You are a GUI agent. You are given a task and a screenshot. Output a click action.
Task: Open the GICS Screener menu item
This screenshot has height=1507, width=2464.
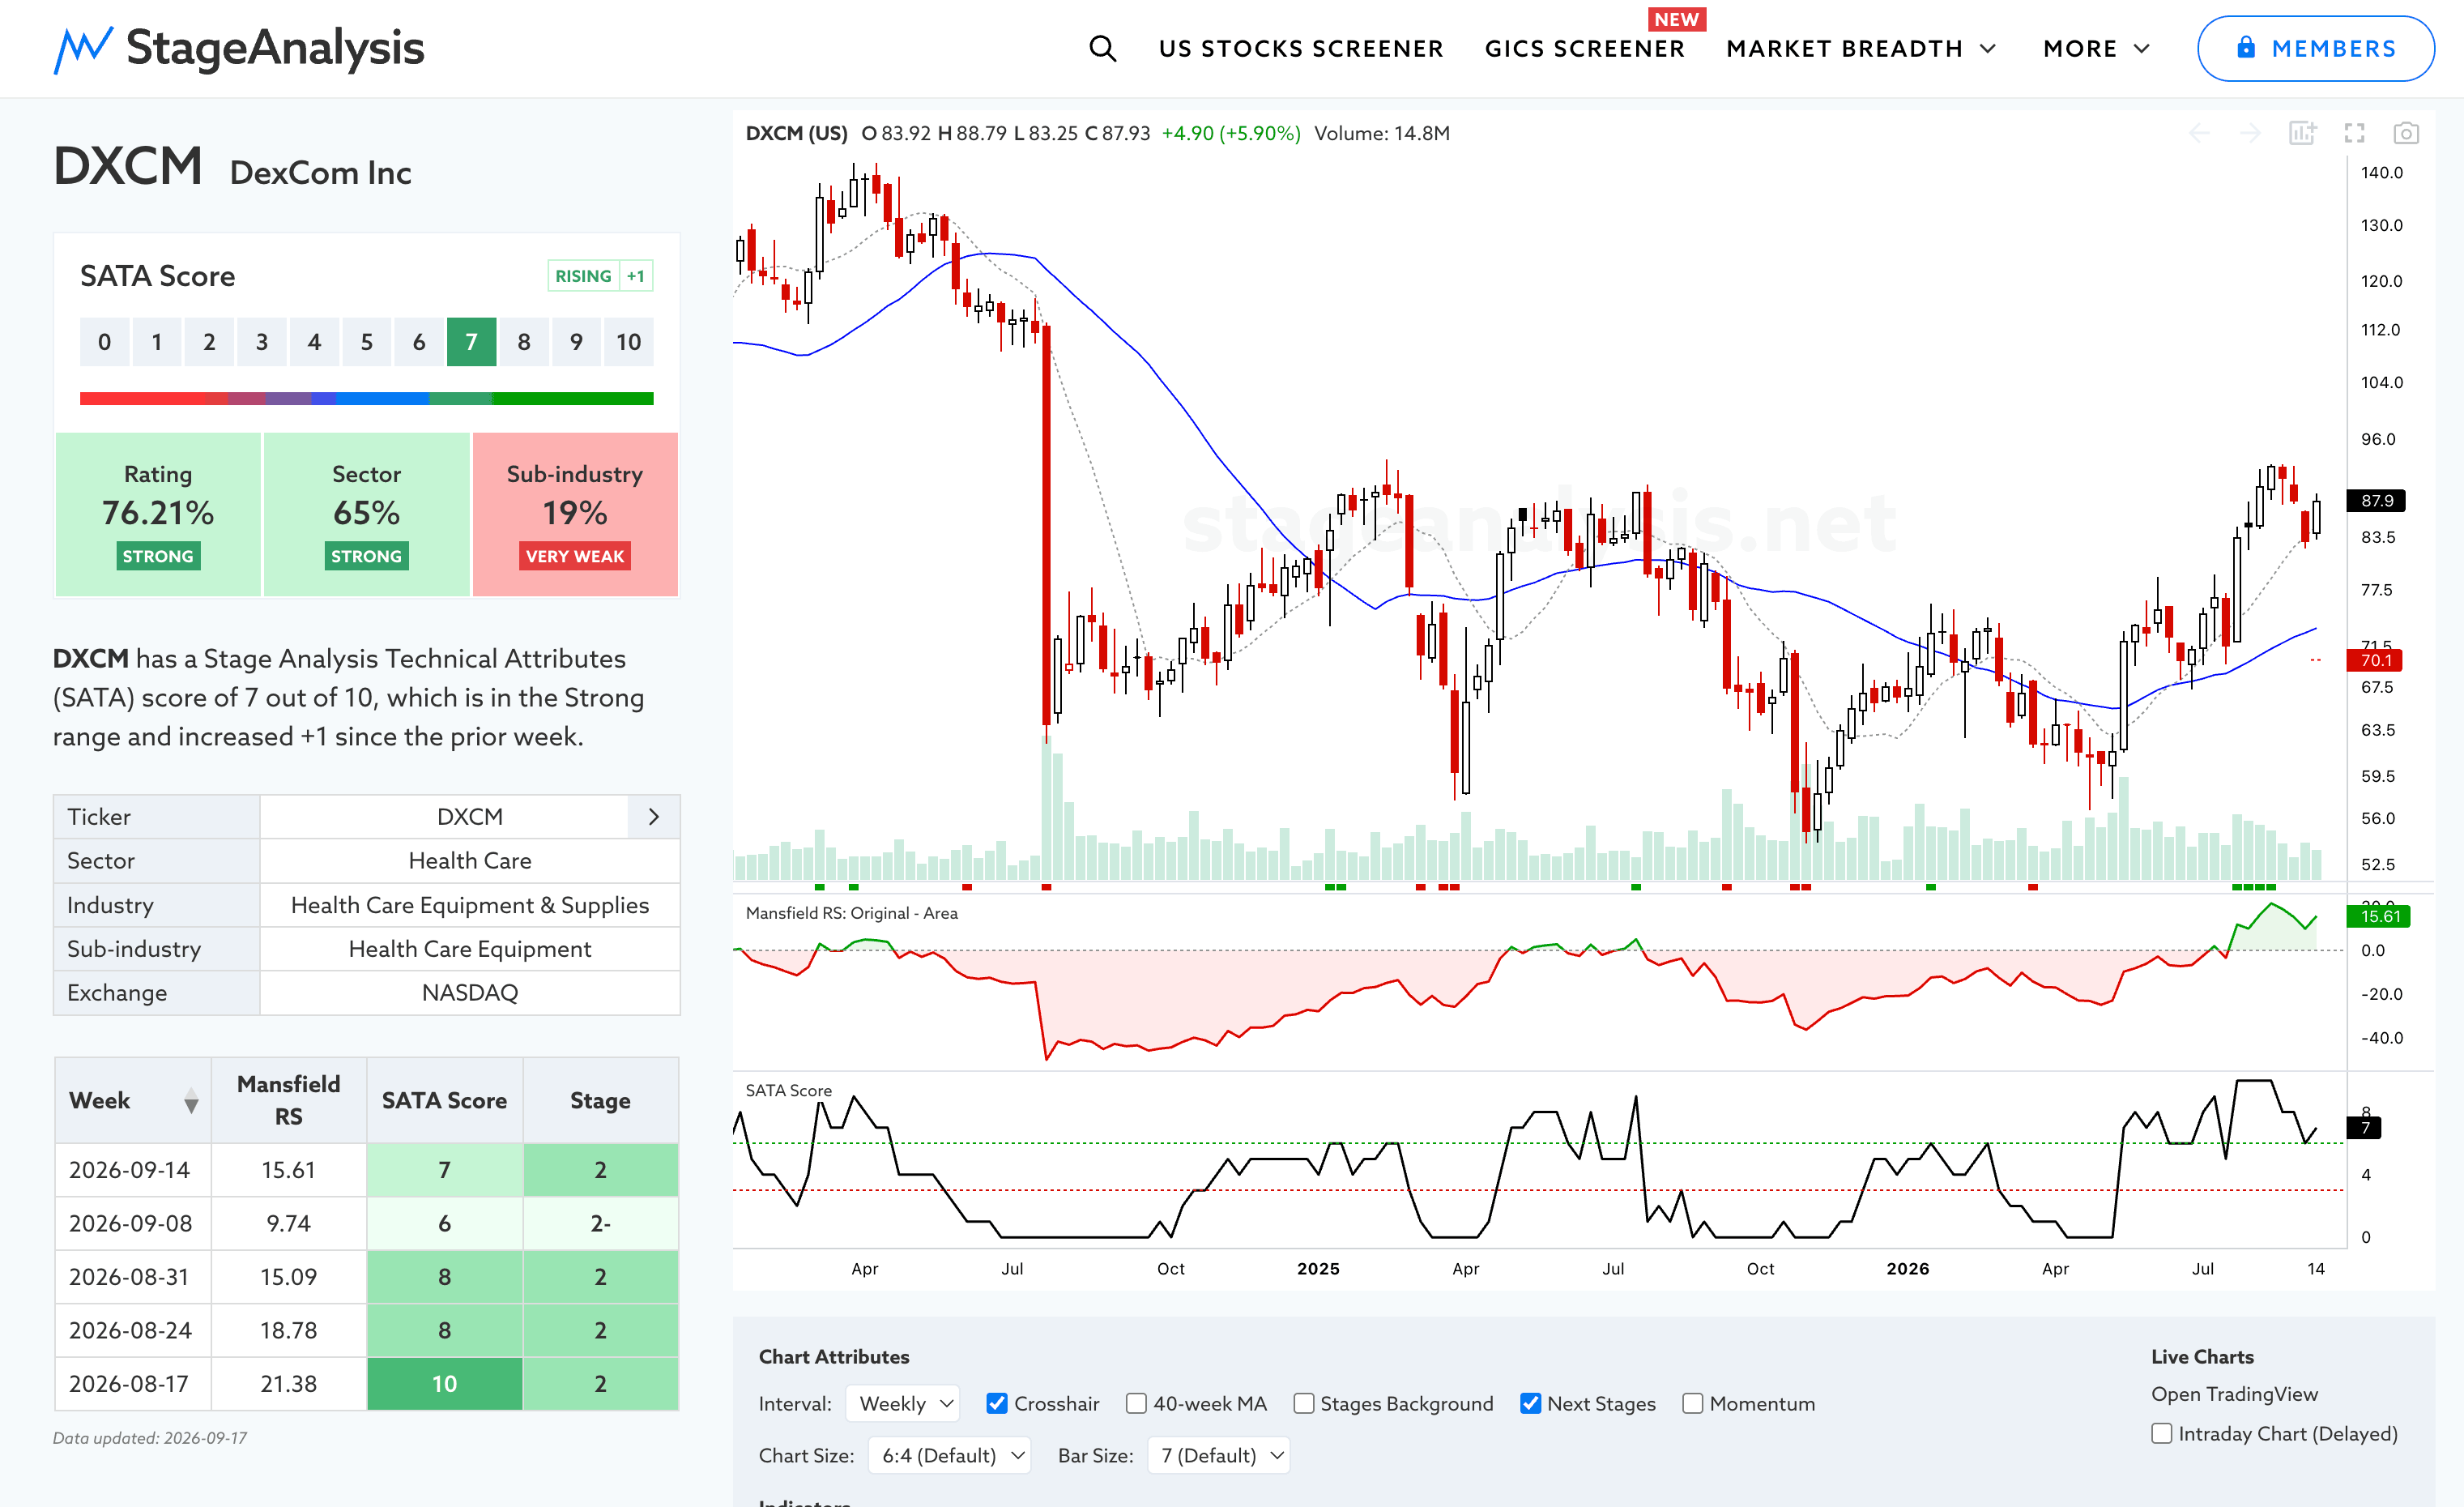point(1585,49)
